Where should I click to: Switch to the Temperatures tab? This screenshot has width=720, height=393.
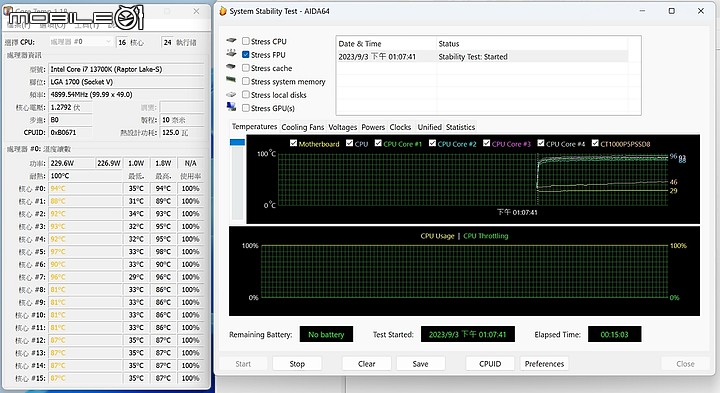tap(254, 127)
